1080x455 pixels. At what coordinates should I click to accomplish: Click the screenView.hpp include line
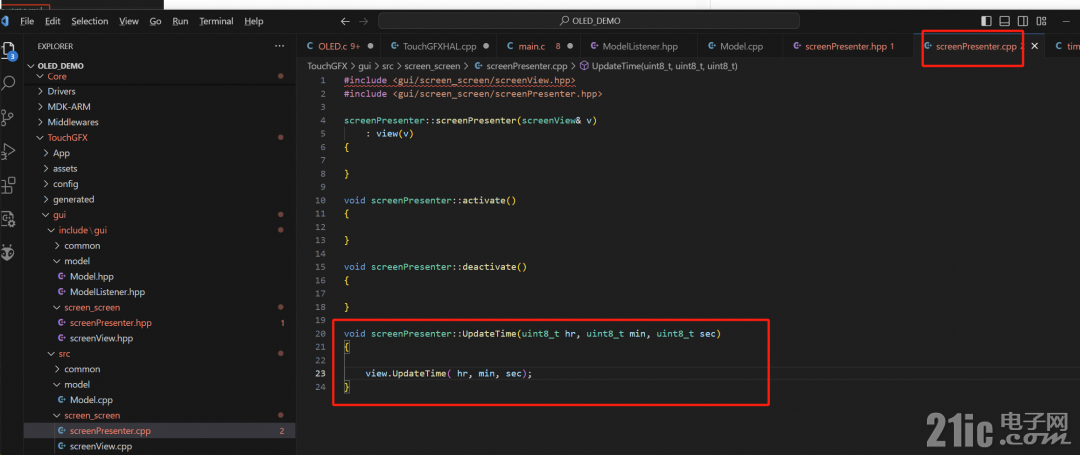[x=459, y=81]
